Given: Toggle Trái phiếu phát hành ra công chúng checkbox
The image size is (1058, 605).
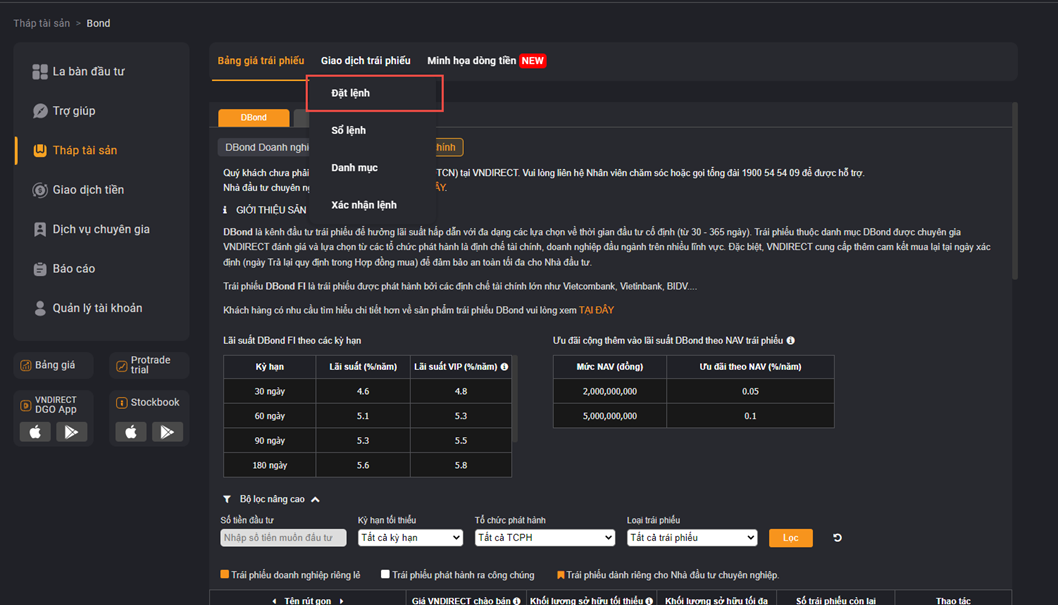Looking at the screenshot, I should pos(385,575).
